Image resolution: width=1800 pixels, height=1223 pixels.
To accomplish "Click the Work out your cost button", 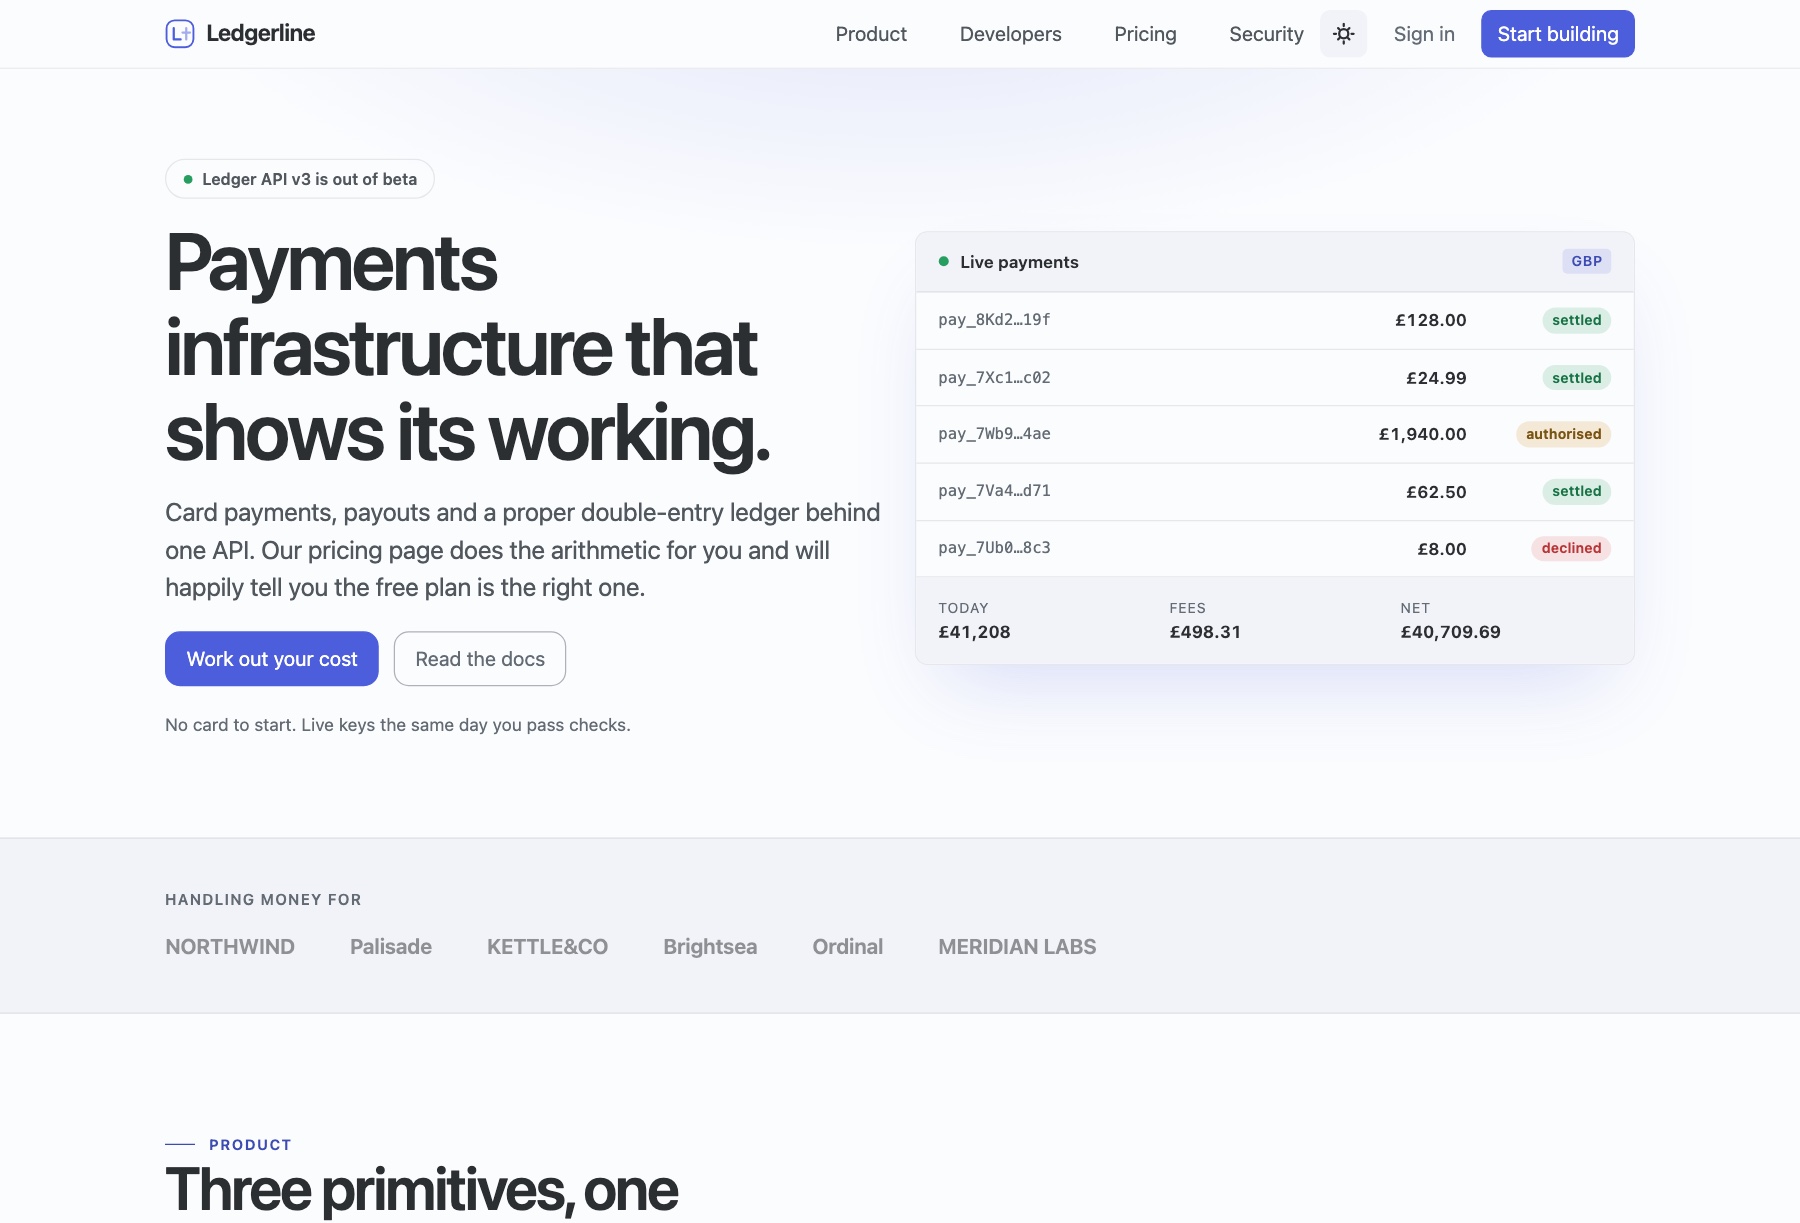I will click(272, 659).
